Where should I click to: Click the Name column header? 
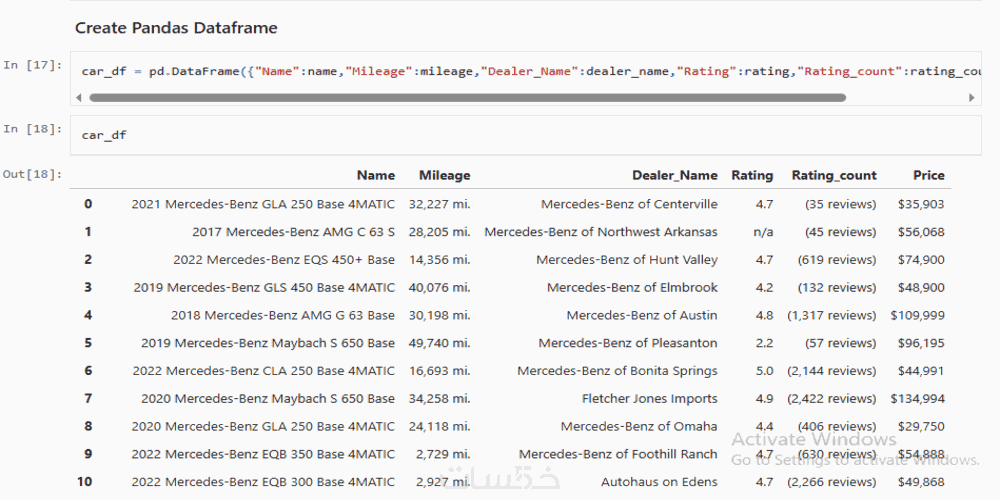(376, 175)
